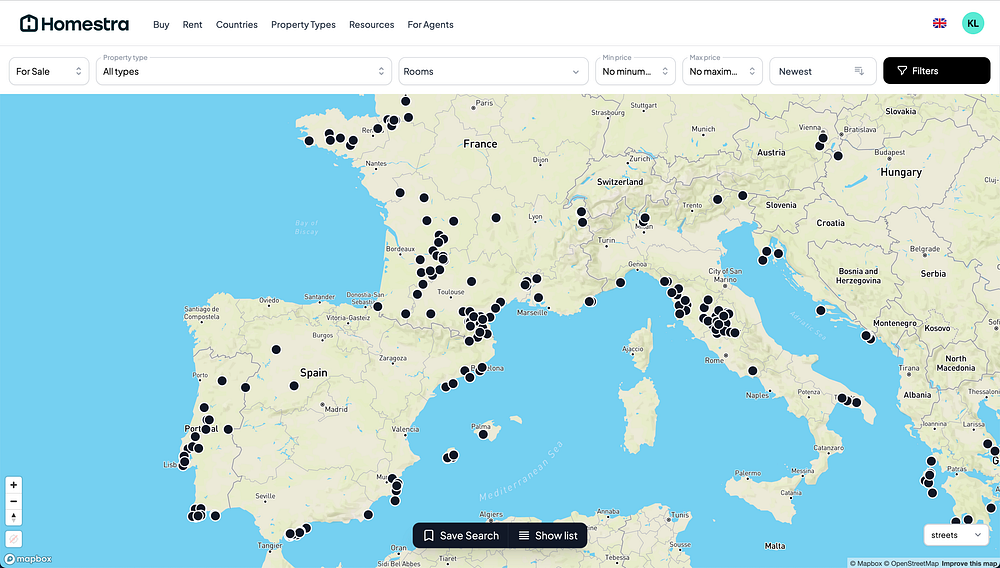
Task: Open the Max price dropdown
Action: 722,71
